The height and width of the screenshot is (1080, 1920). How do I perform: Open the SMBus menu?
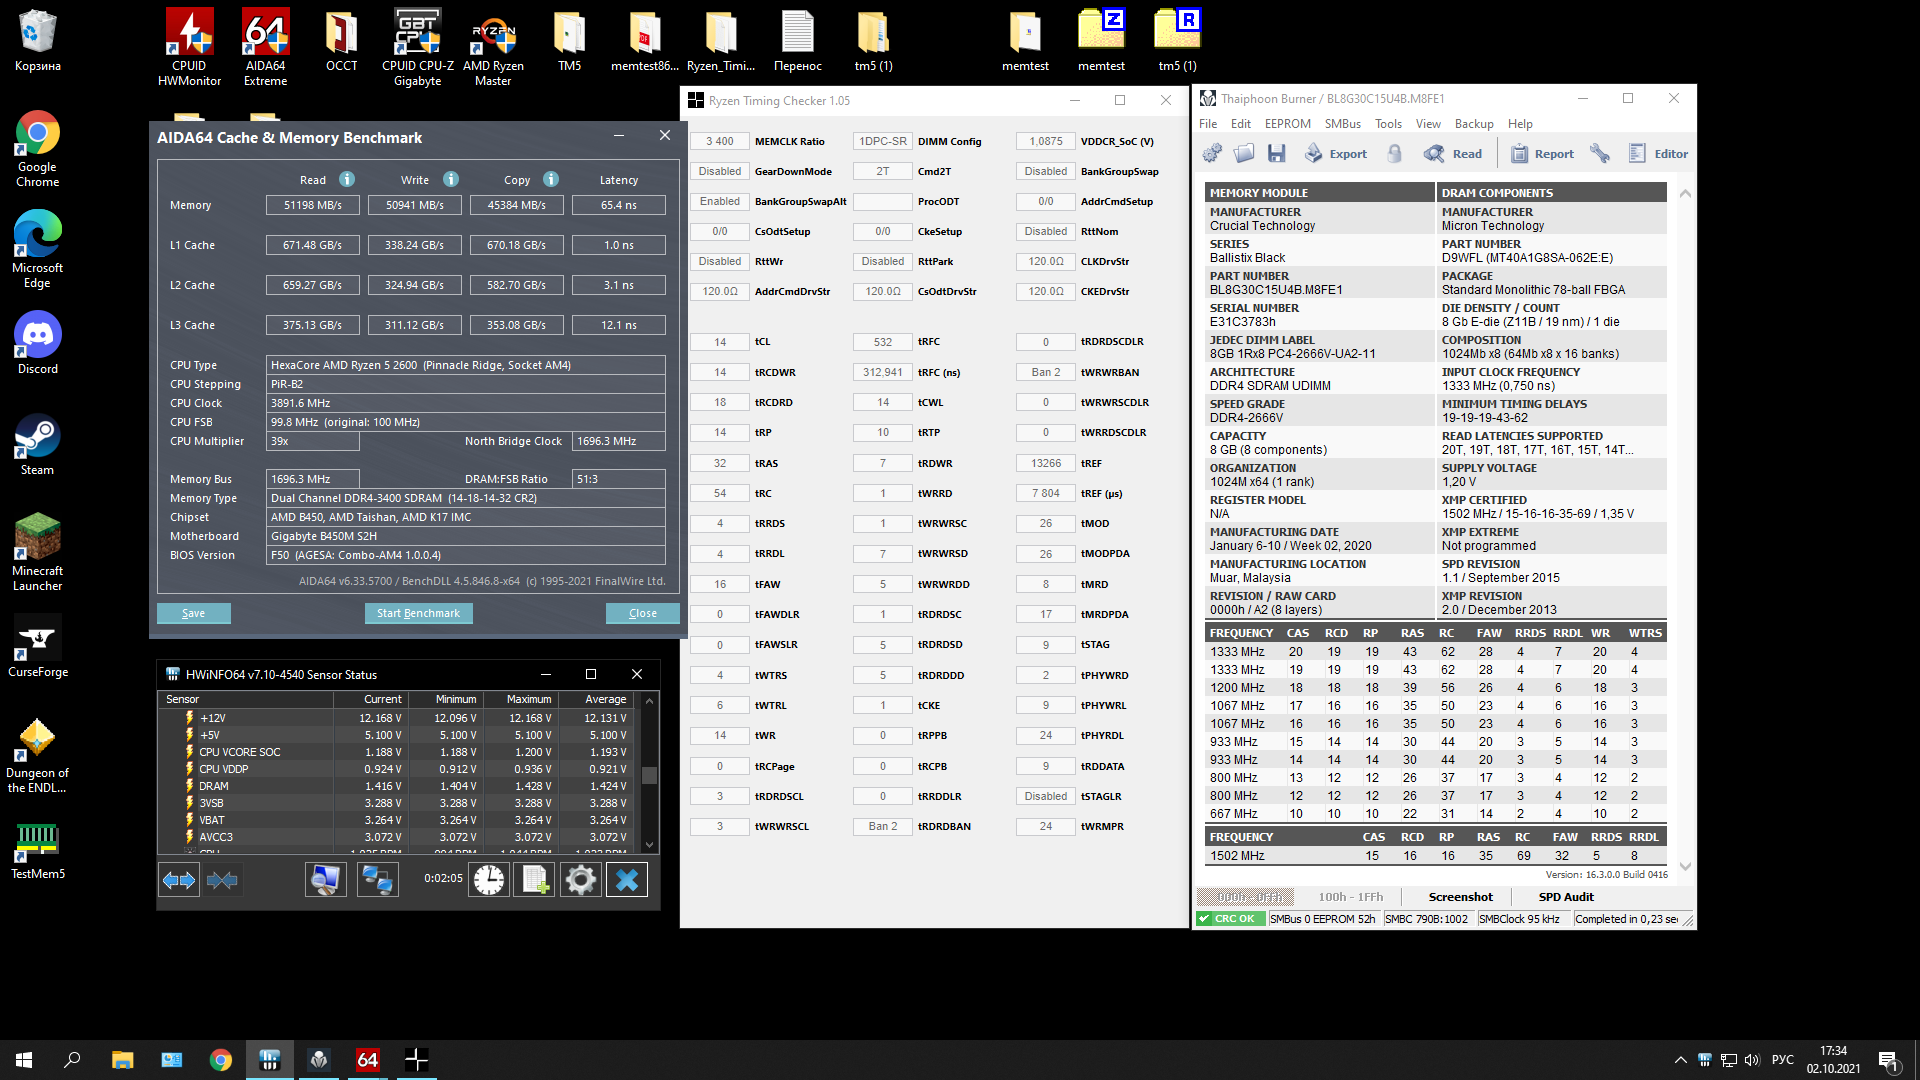[x=1342, y=124]
